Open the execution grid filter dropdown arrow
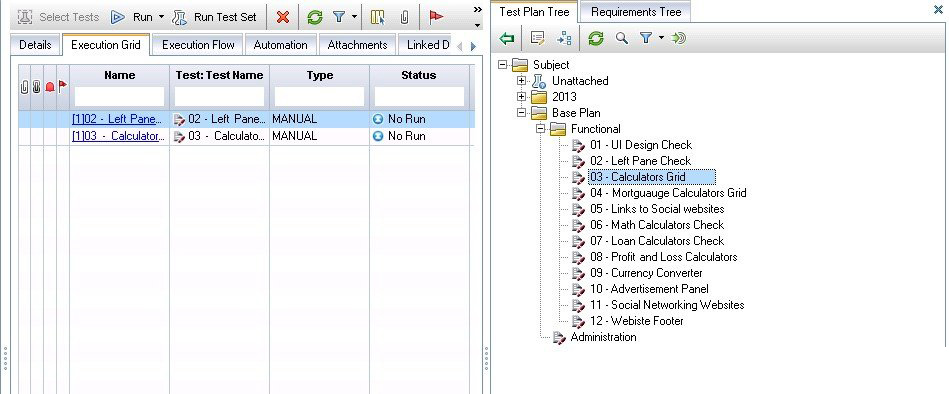 click(354, 17)
